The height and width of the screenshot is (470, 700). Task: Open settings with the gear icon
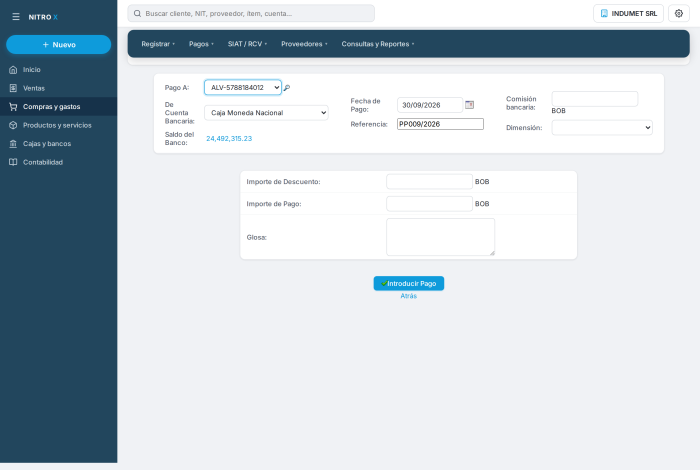679,13
